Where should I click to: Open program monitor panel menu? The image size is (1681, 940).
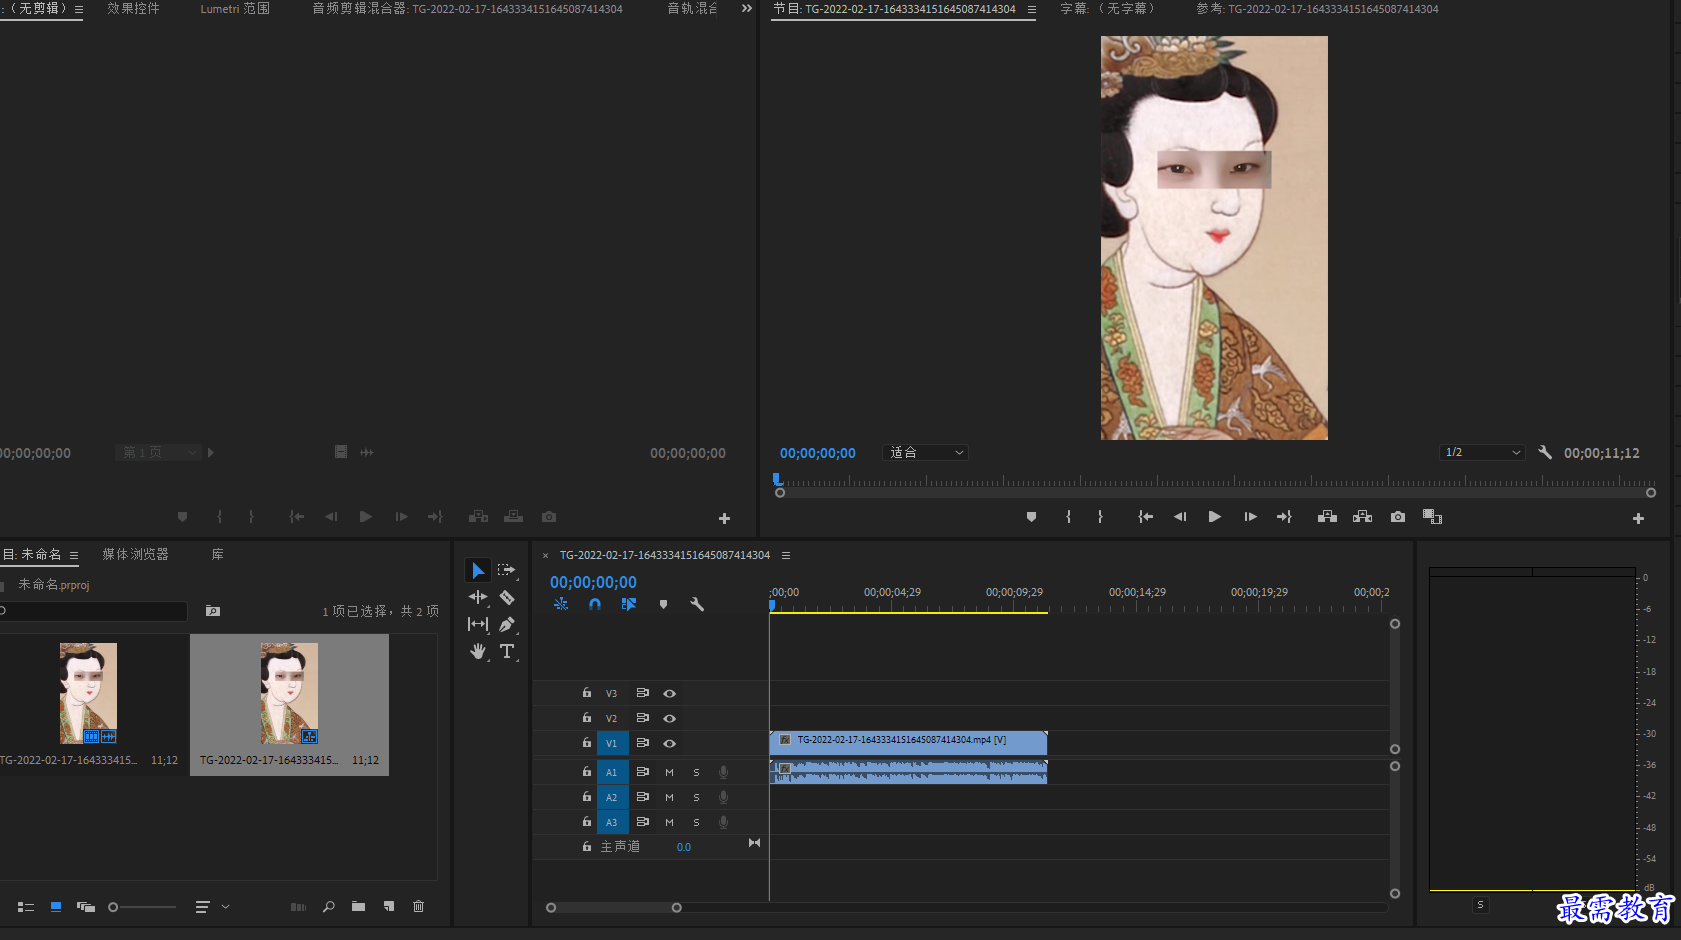point(1031,9)
